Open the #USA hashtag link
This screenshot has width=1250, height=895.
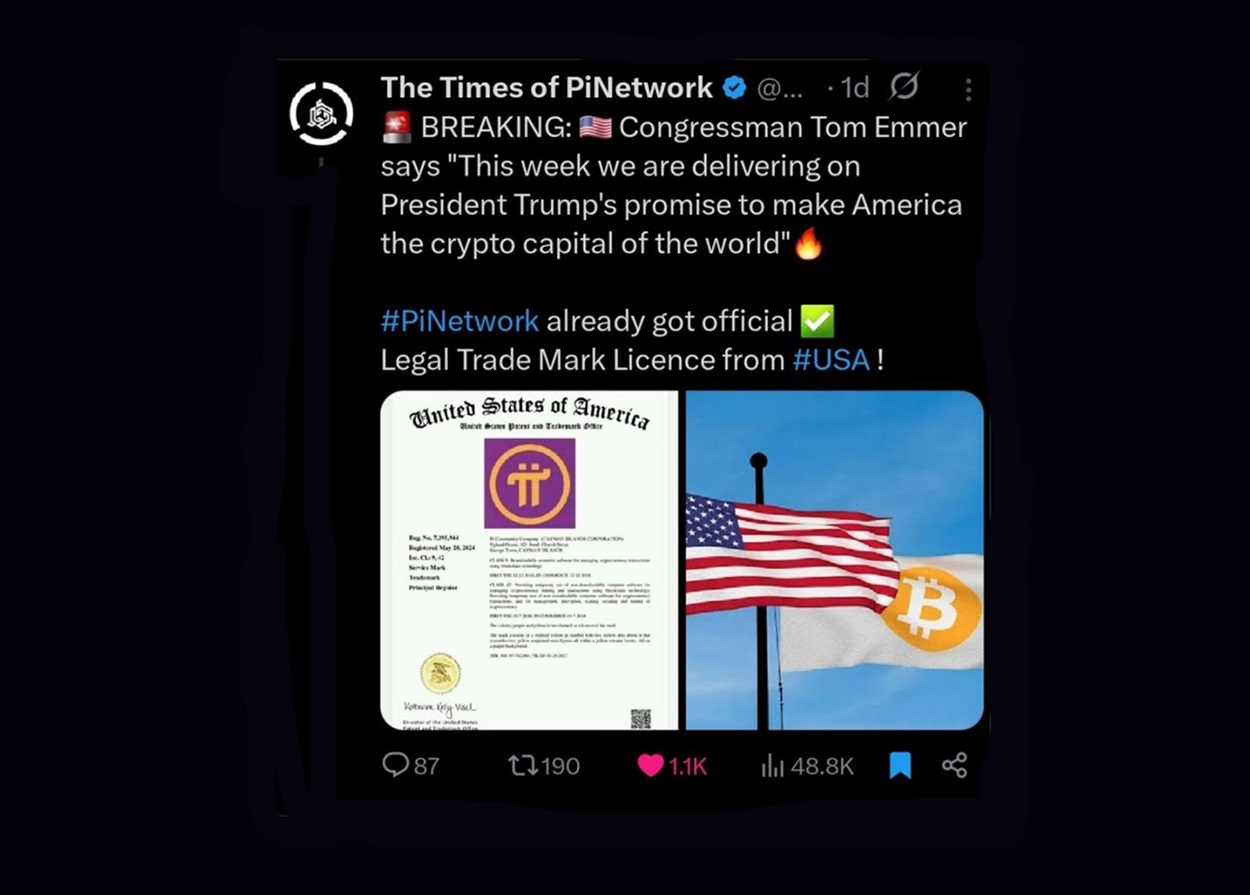831,360
